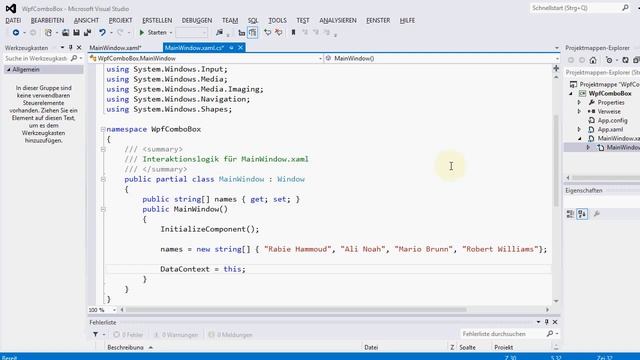Click the Schnellstart search magnifier icon
The image size is (640, 360).
[x=625, y=8]
